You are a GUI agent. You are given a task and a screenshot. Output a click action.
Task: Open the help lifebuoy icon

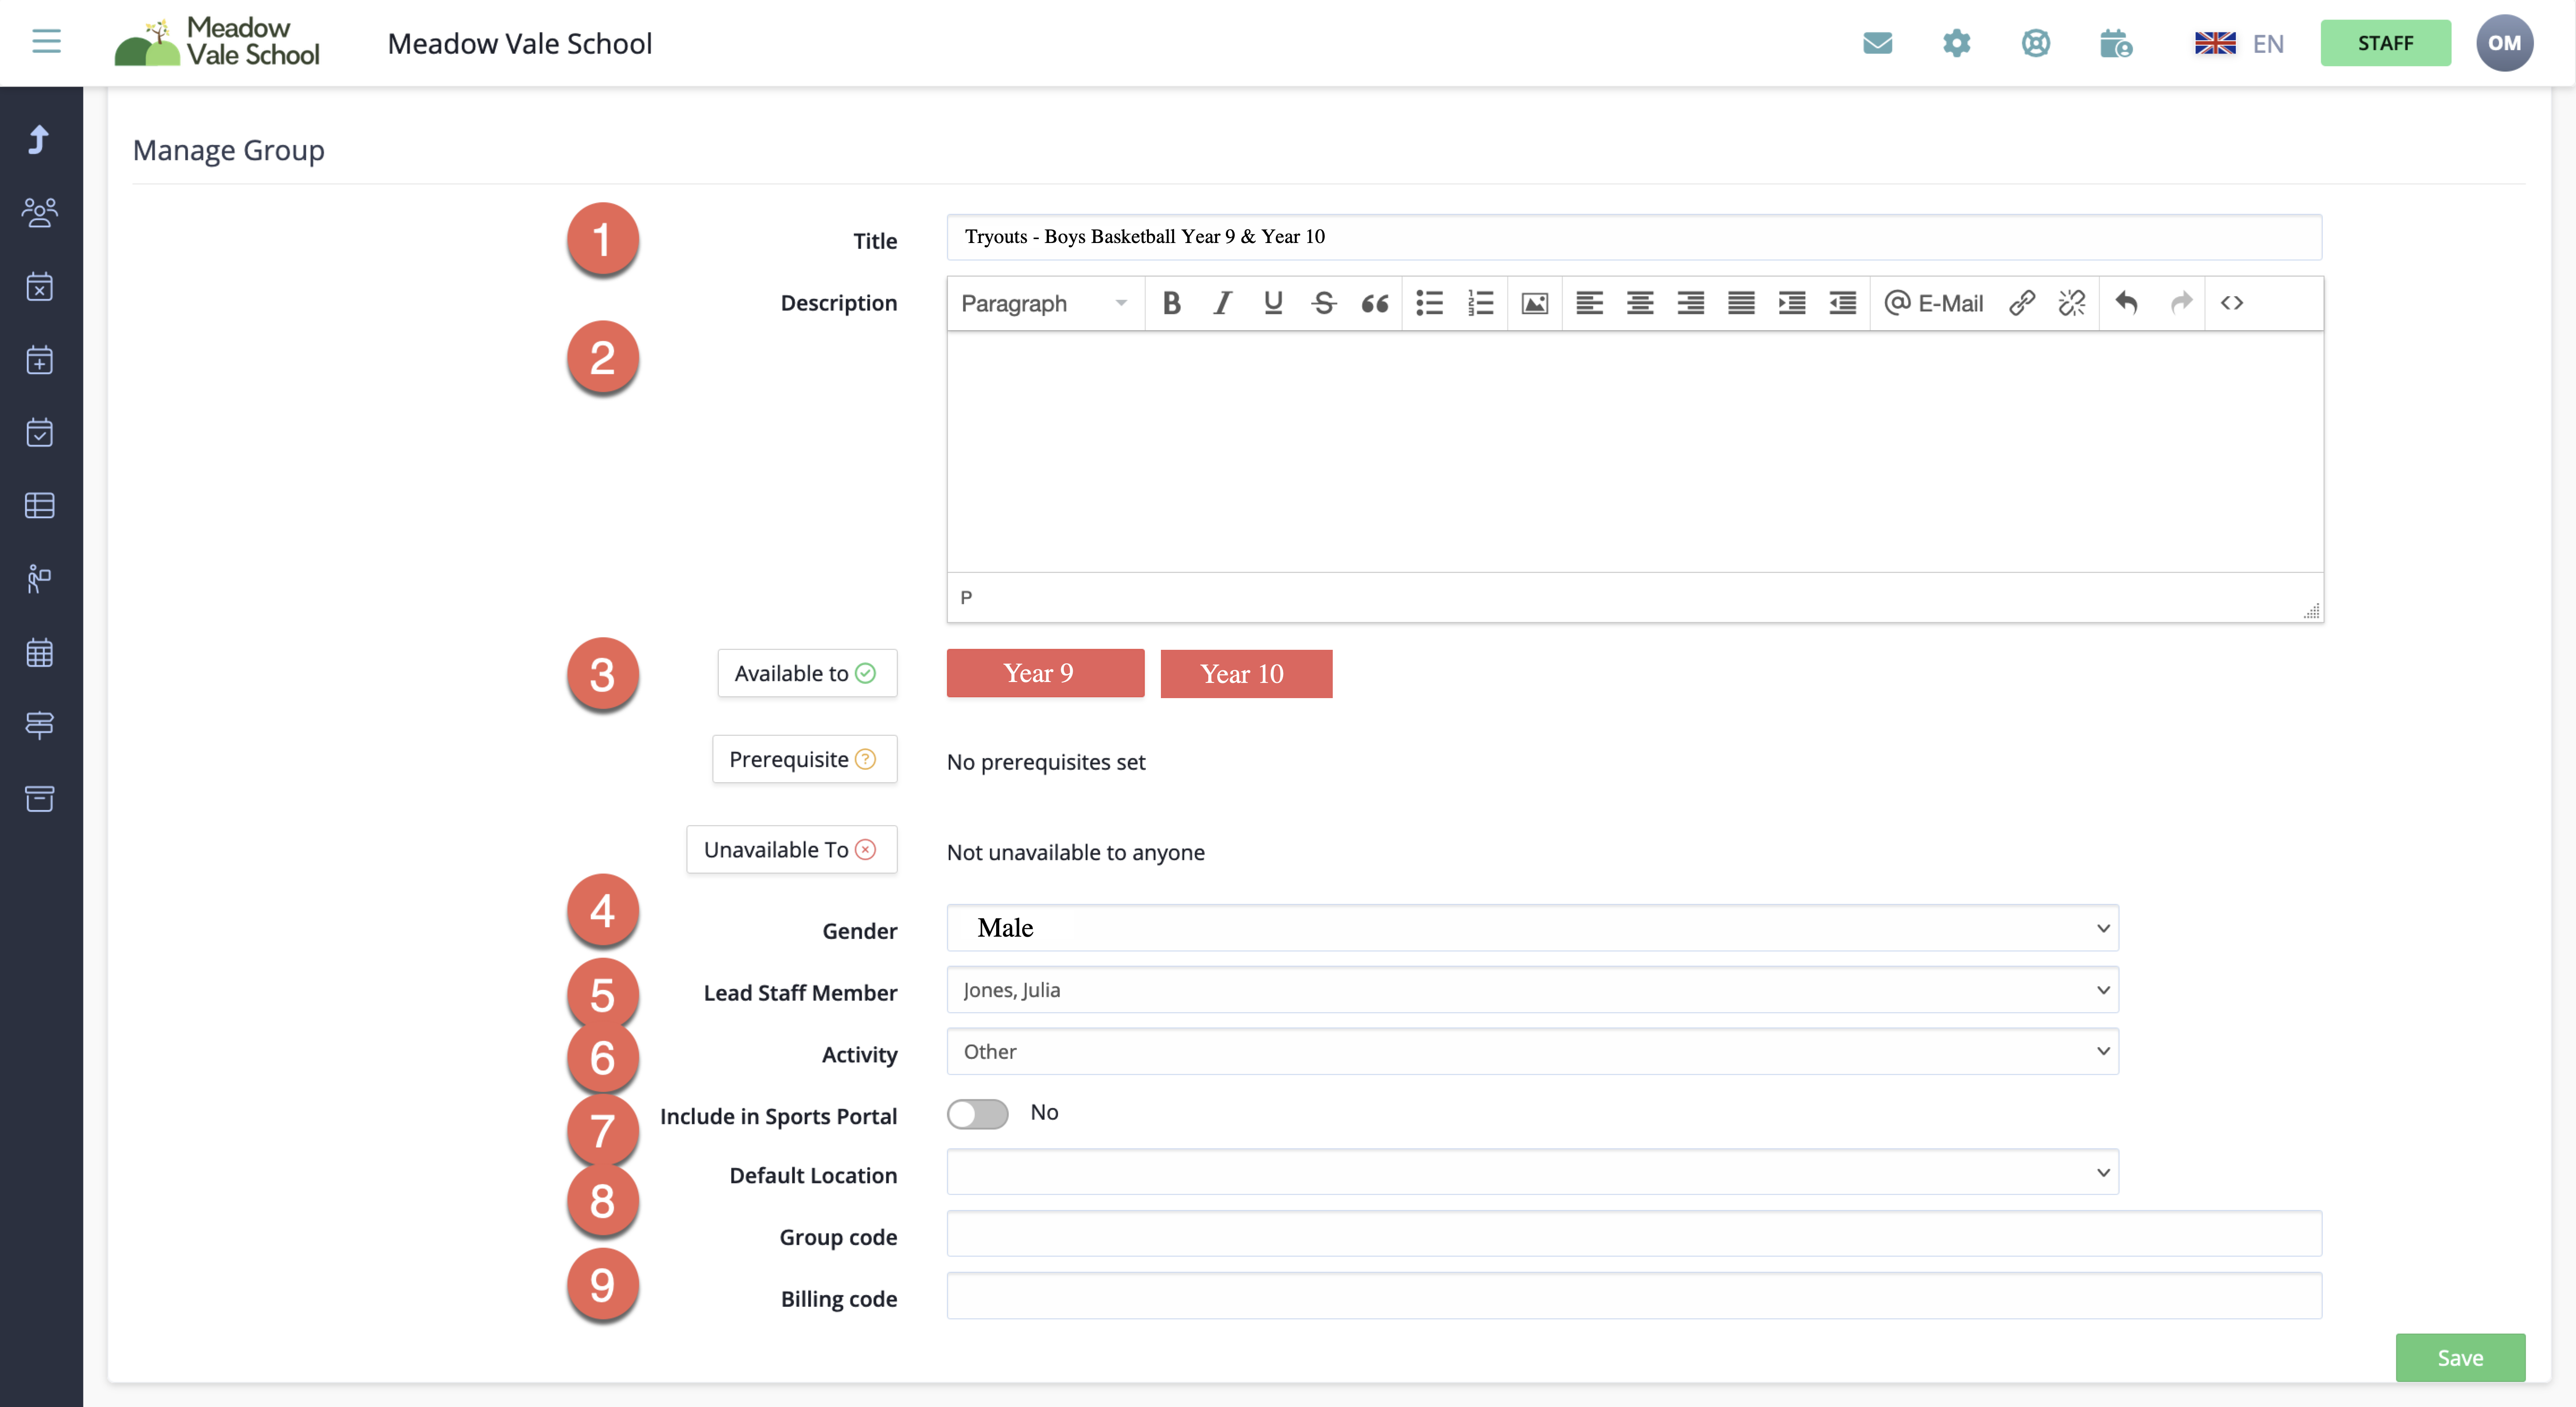[x=2035, y=43]
